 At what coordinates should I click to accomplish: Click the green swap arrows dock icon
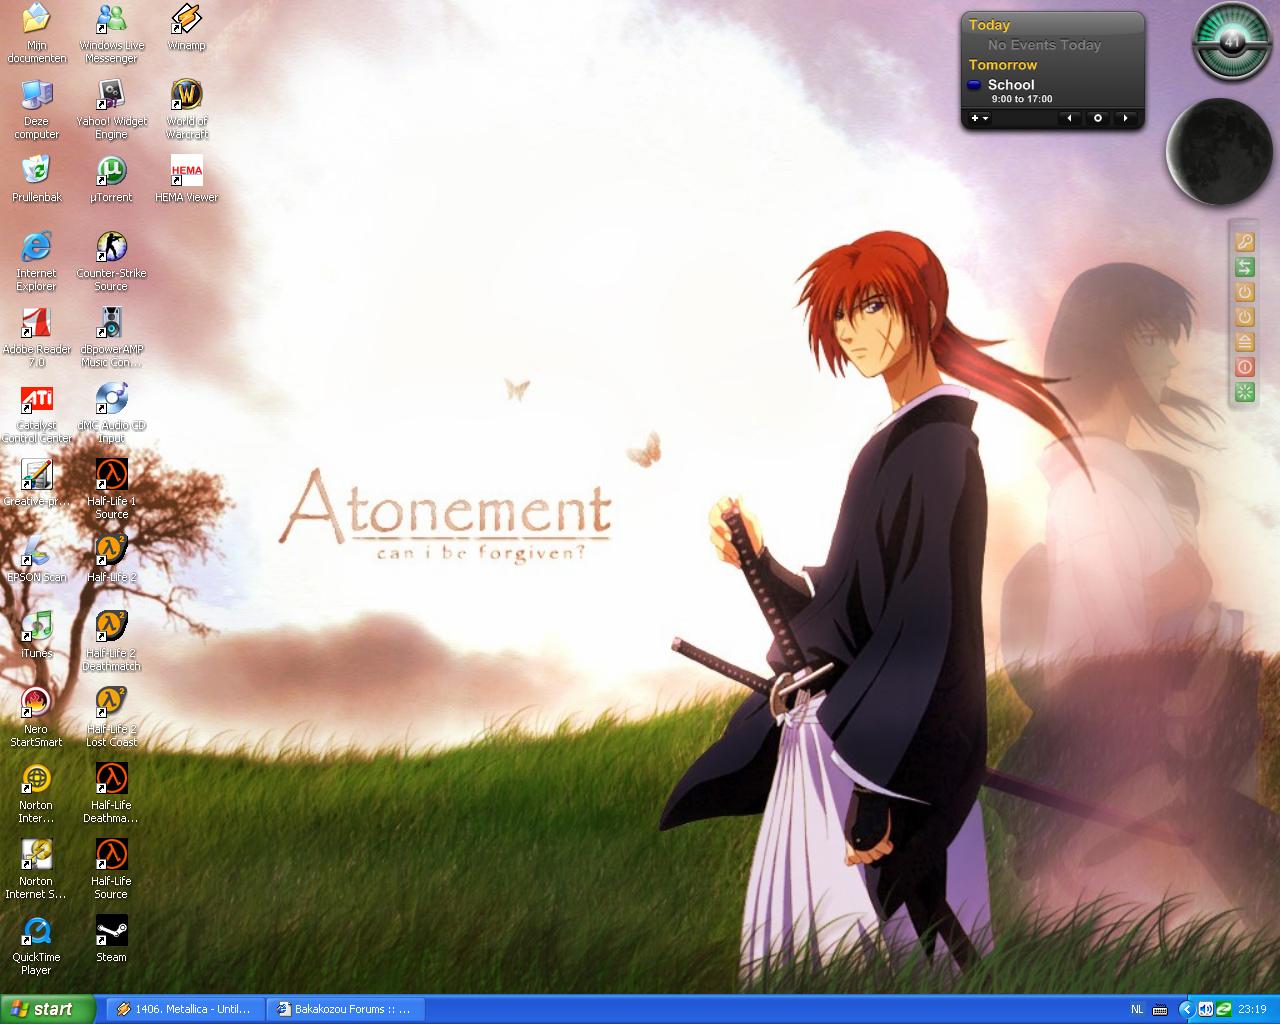click(x=1244, y=266)
